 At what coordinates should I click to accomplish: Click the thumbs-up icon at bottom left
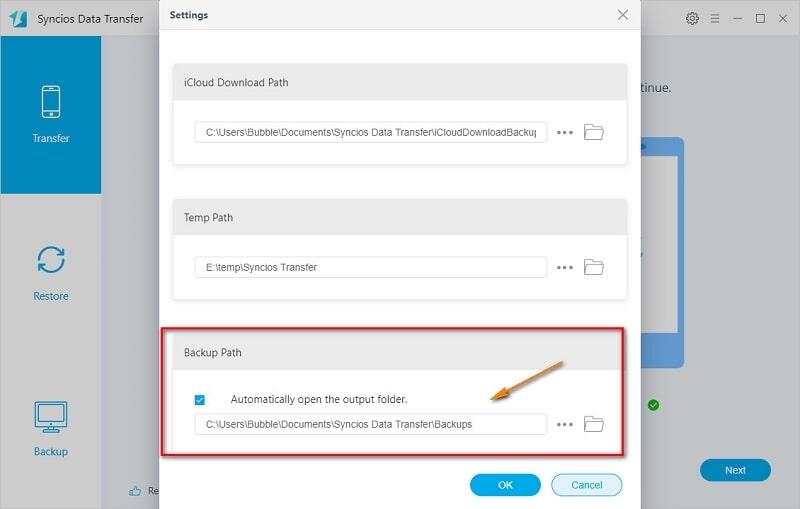135,491
